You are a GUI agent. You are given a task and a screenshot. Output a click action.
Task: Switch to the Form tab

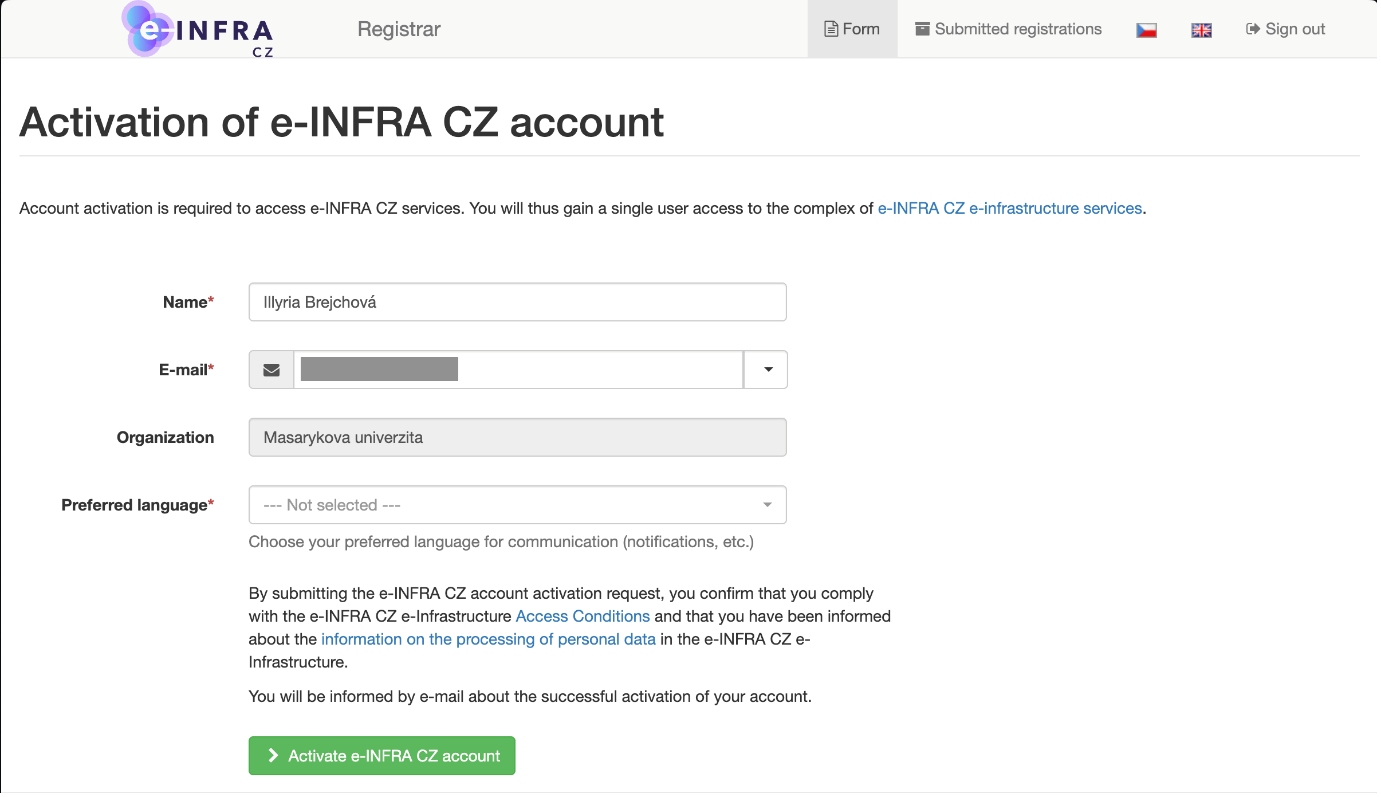tap(852, 29)
